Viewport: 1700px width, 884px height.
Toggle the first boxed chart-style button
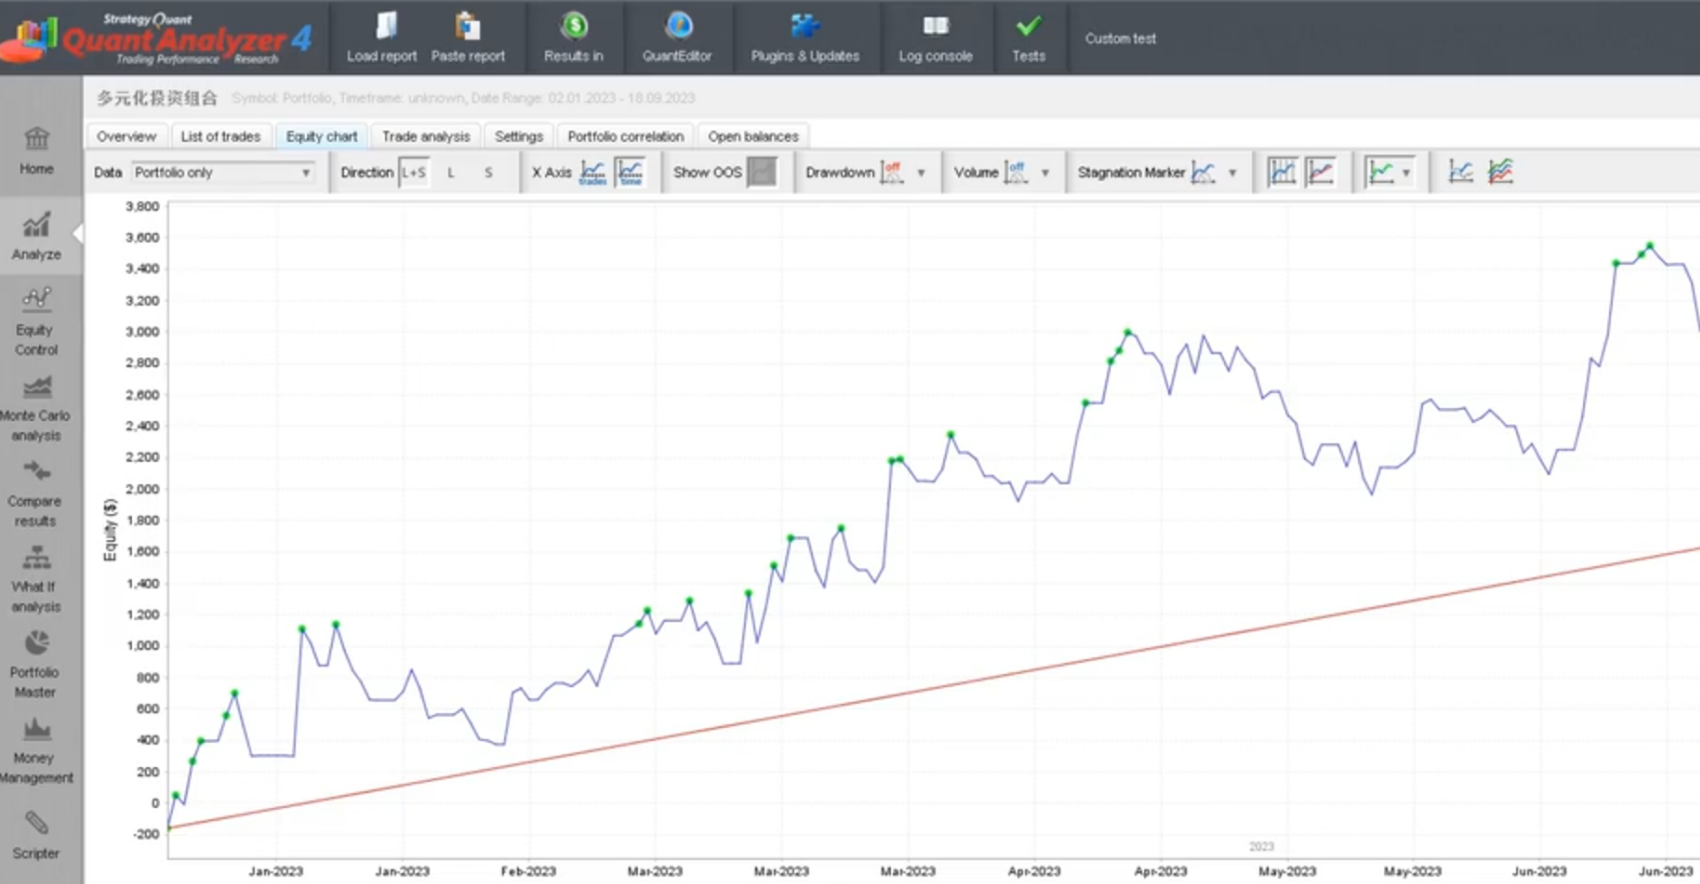click(x=1282, y=172)
